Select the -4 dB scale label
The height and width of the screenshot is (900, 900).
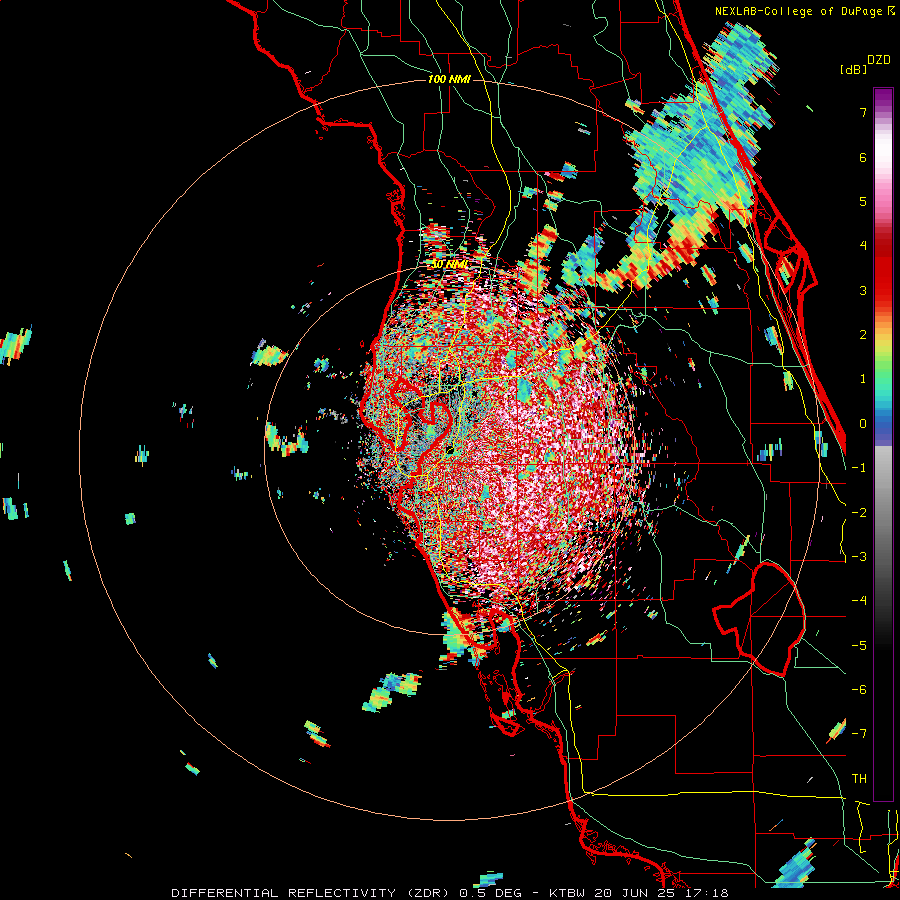pyautogui.click(x=859, y=601)
